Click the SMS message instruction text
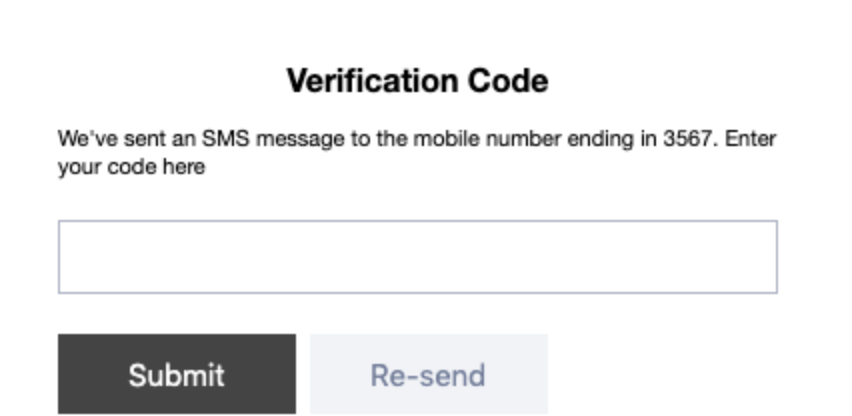Image resolution: width=852 pixels, height=416 pixels. coord(417,153)
